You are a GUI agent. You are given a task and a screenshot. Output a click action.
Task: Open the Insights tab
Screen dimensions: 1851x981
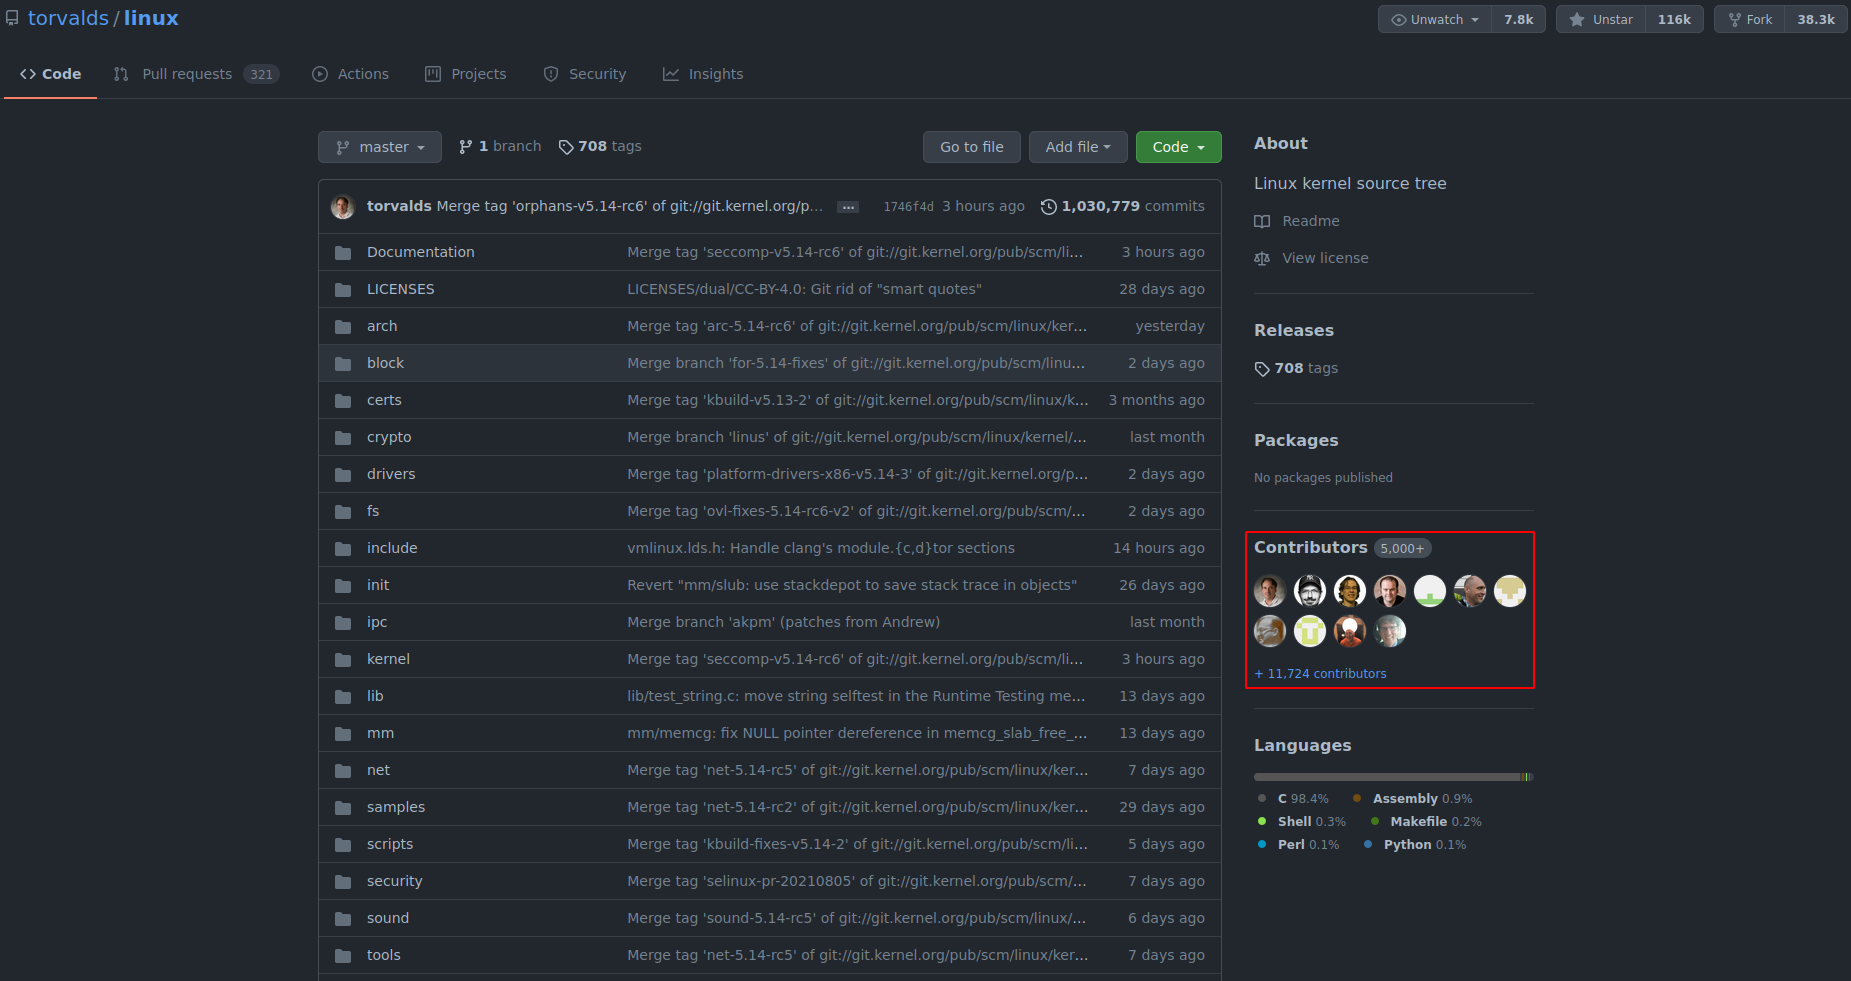coord(703,74)
